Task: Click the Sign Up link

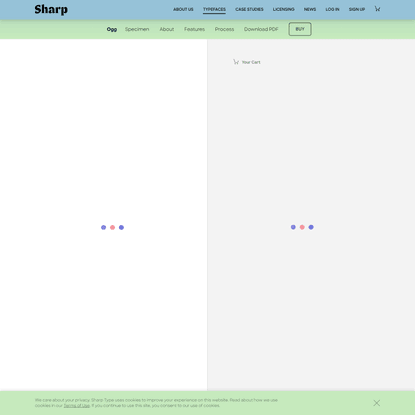Action: (357, 9)
